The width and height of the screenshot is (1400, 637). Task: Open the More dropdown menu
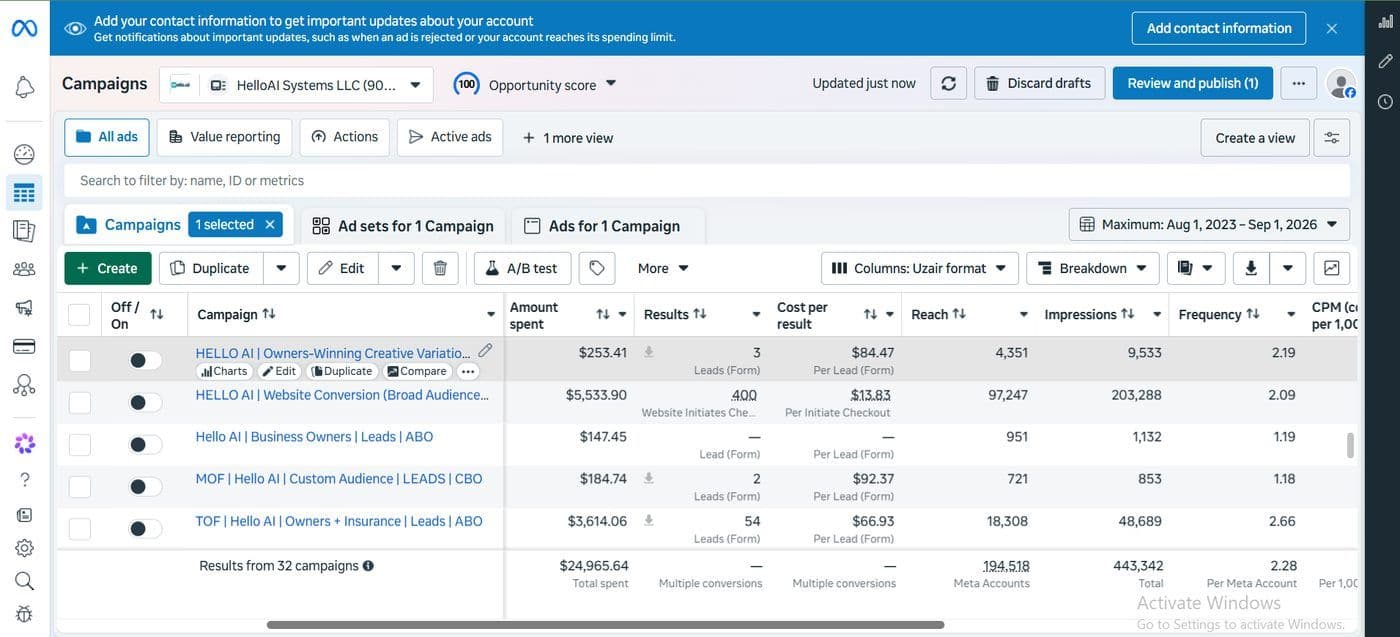[x=663, y=268]
